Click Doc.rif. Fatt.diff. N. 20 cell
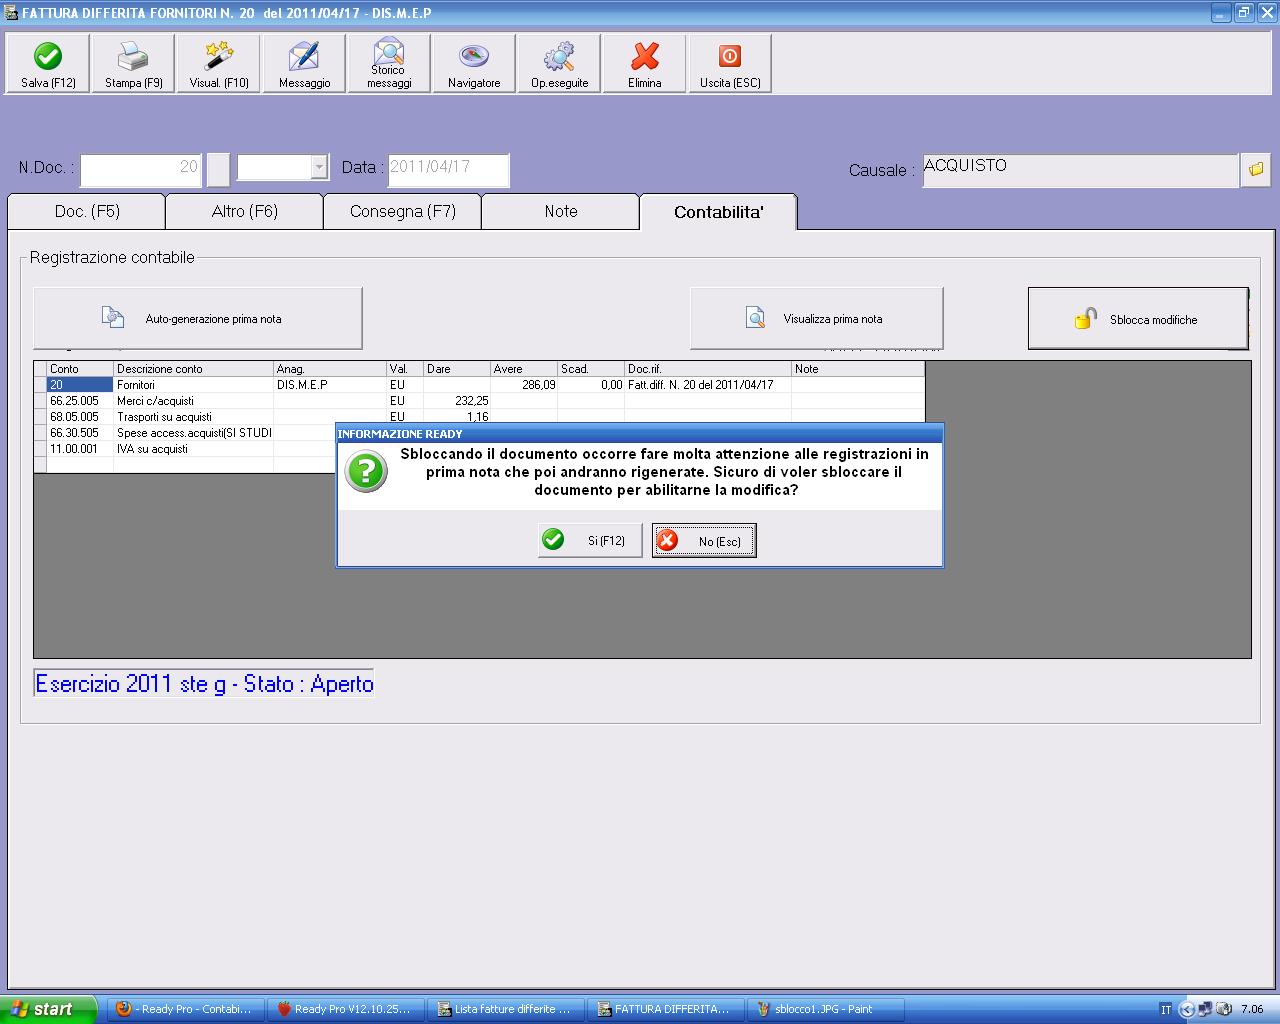This screenshot has height=1024, width=1280. pyautogui.click(x=708, y=385)
